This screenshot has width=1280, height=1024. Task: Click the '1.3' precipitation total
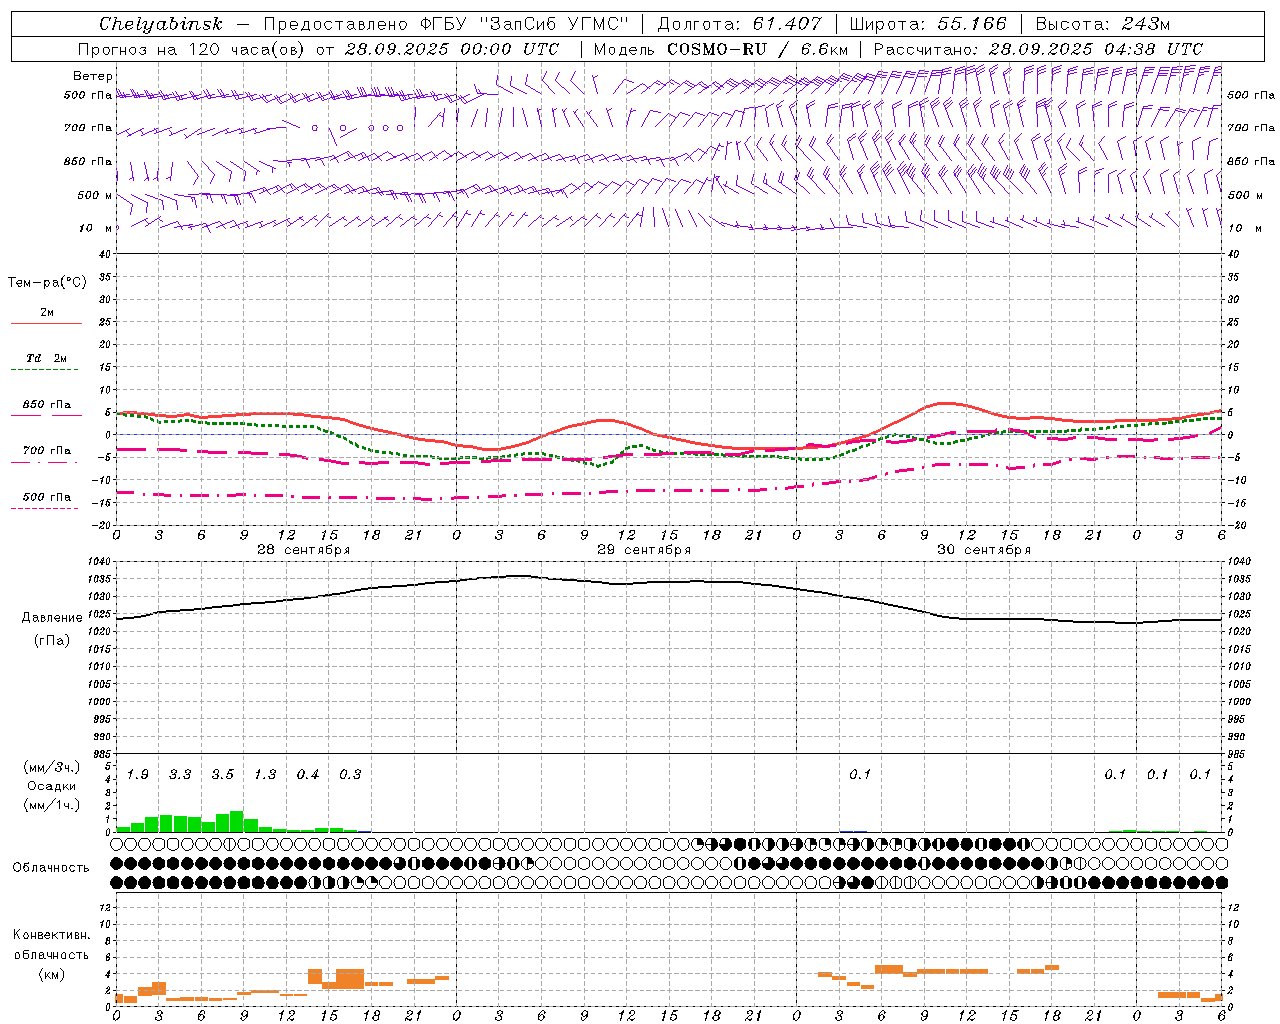point(265,775)
